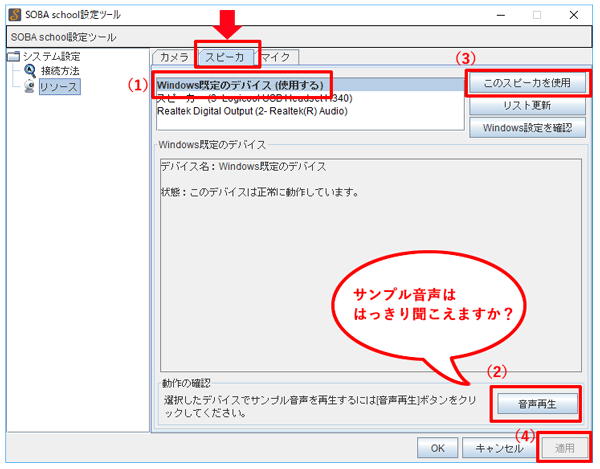600x469 pixels.
Task: Click デバイス名: Windows既定のデバイス text
Action: tap(243, 166)
